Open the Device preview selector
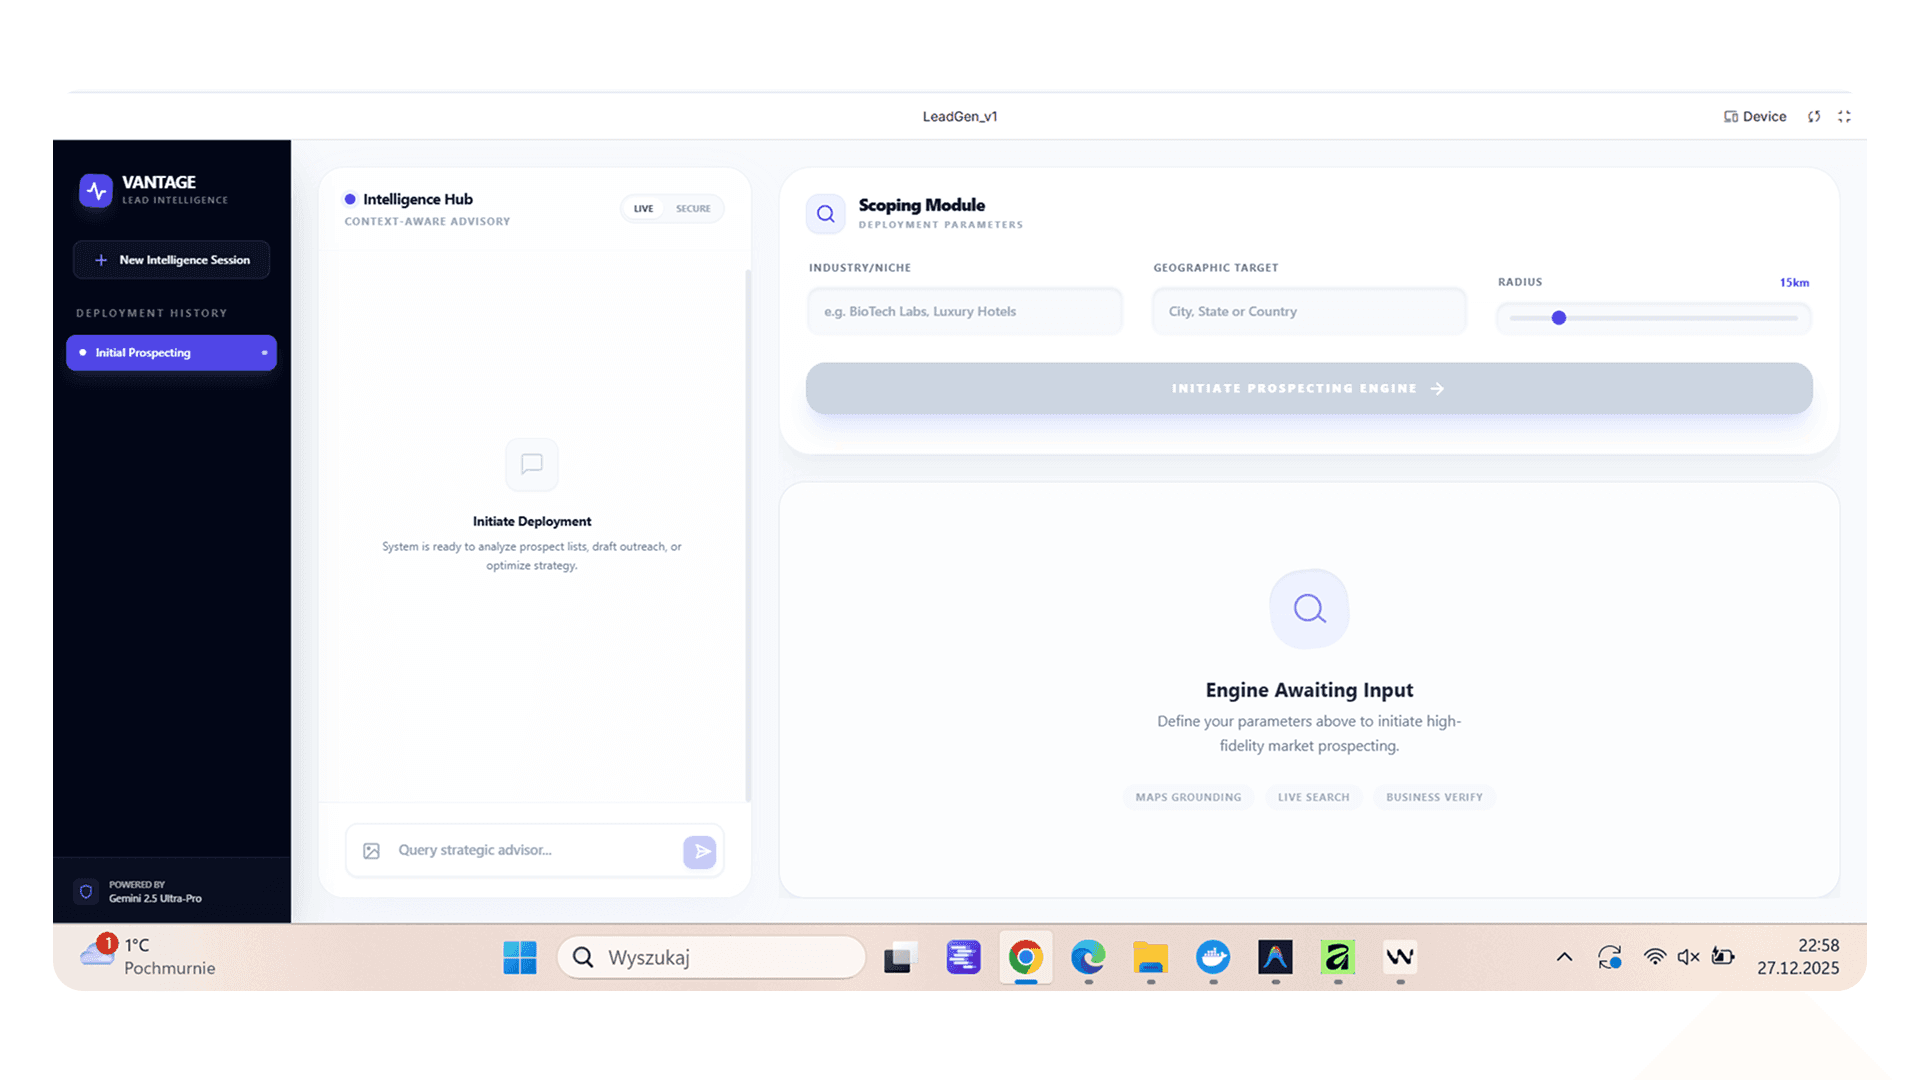The height and width of the screenshot is (1080, 1920). (x=1754, y=116)
